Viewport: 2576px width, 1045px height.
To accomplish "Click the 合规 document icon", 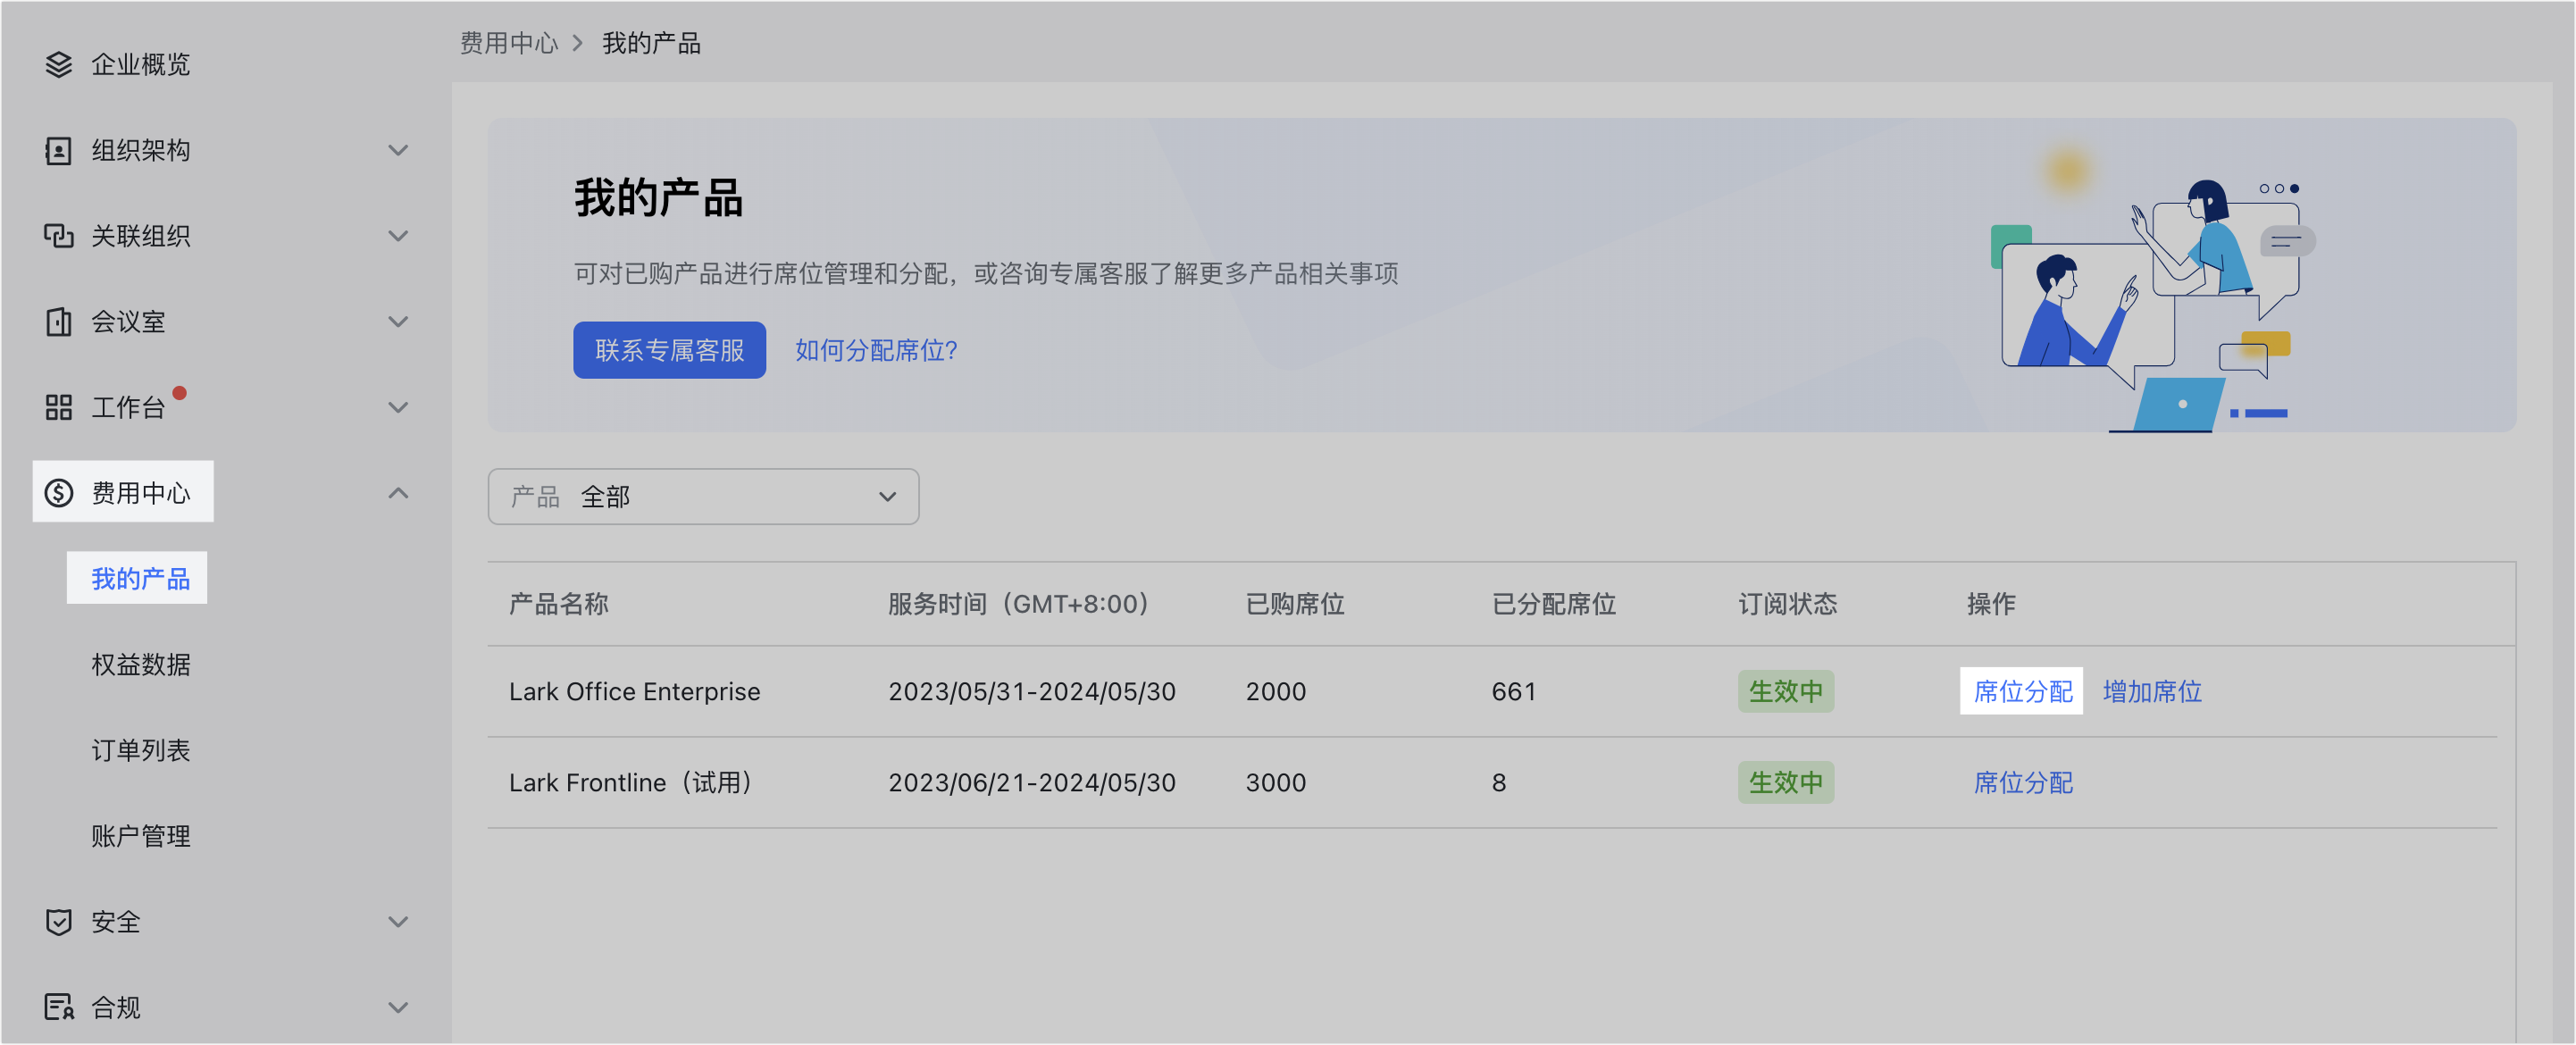I will click(x=59, y=1007).
